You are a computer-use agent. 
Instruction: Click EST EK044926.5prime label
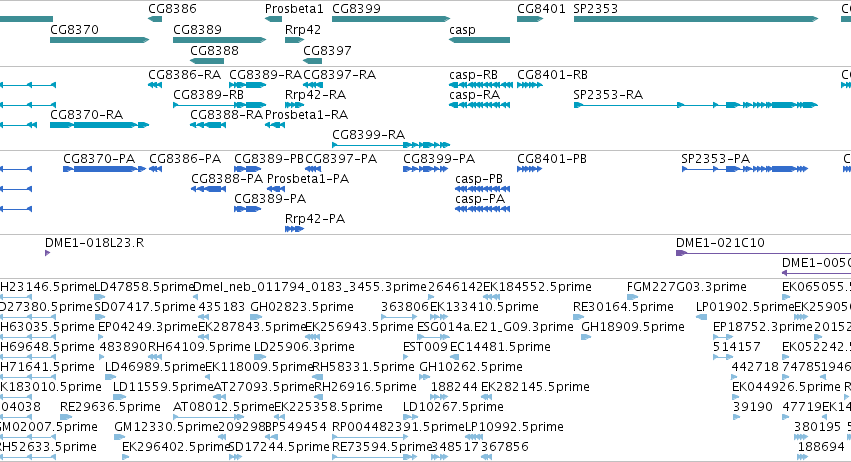point(786,387)
